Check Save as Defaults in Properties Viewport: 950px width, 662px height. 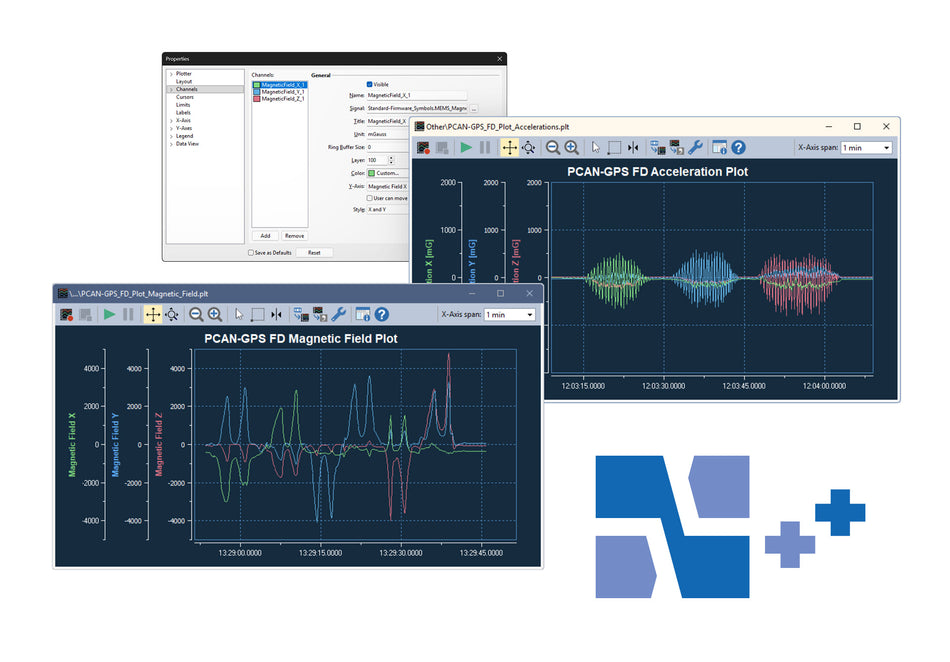251,253
